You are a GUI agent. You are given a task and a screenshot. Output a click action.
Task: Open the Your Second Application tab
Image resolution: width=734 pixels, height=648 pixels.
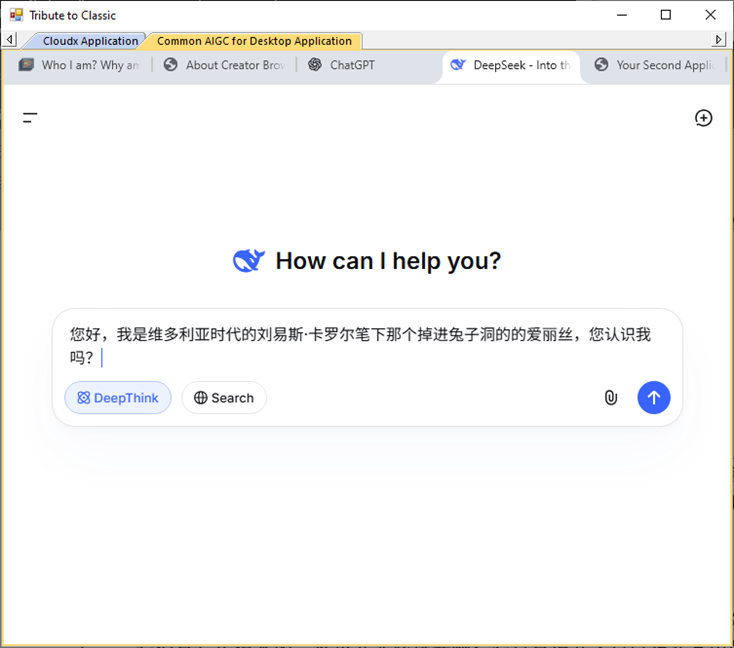655,65
